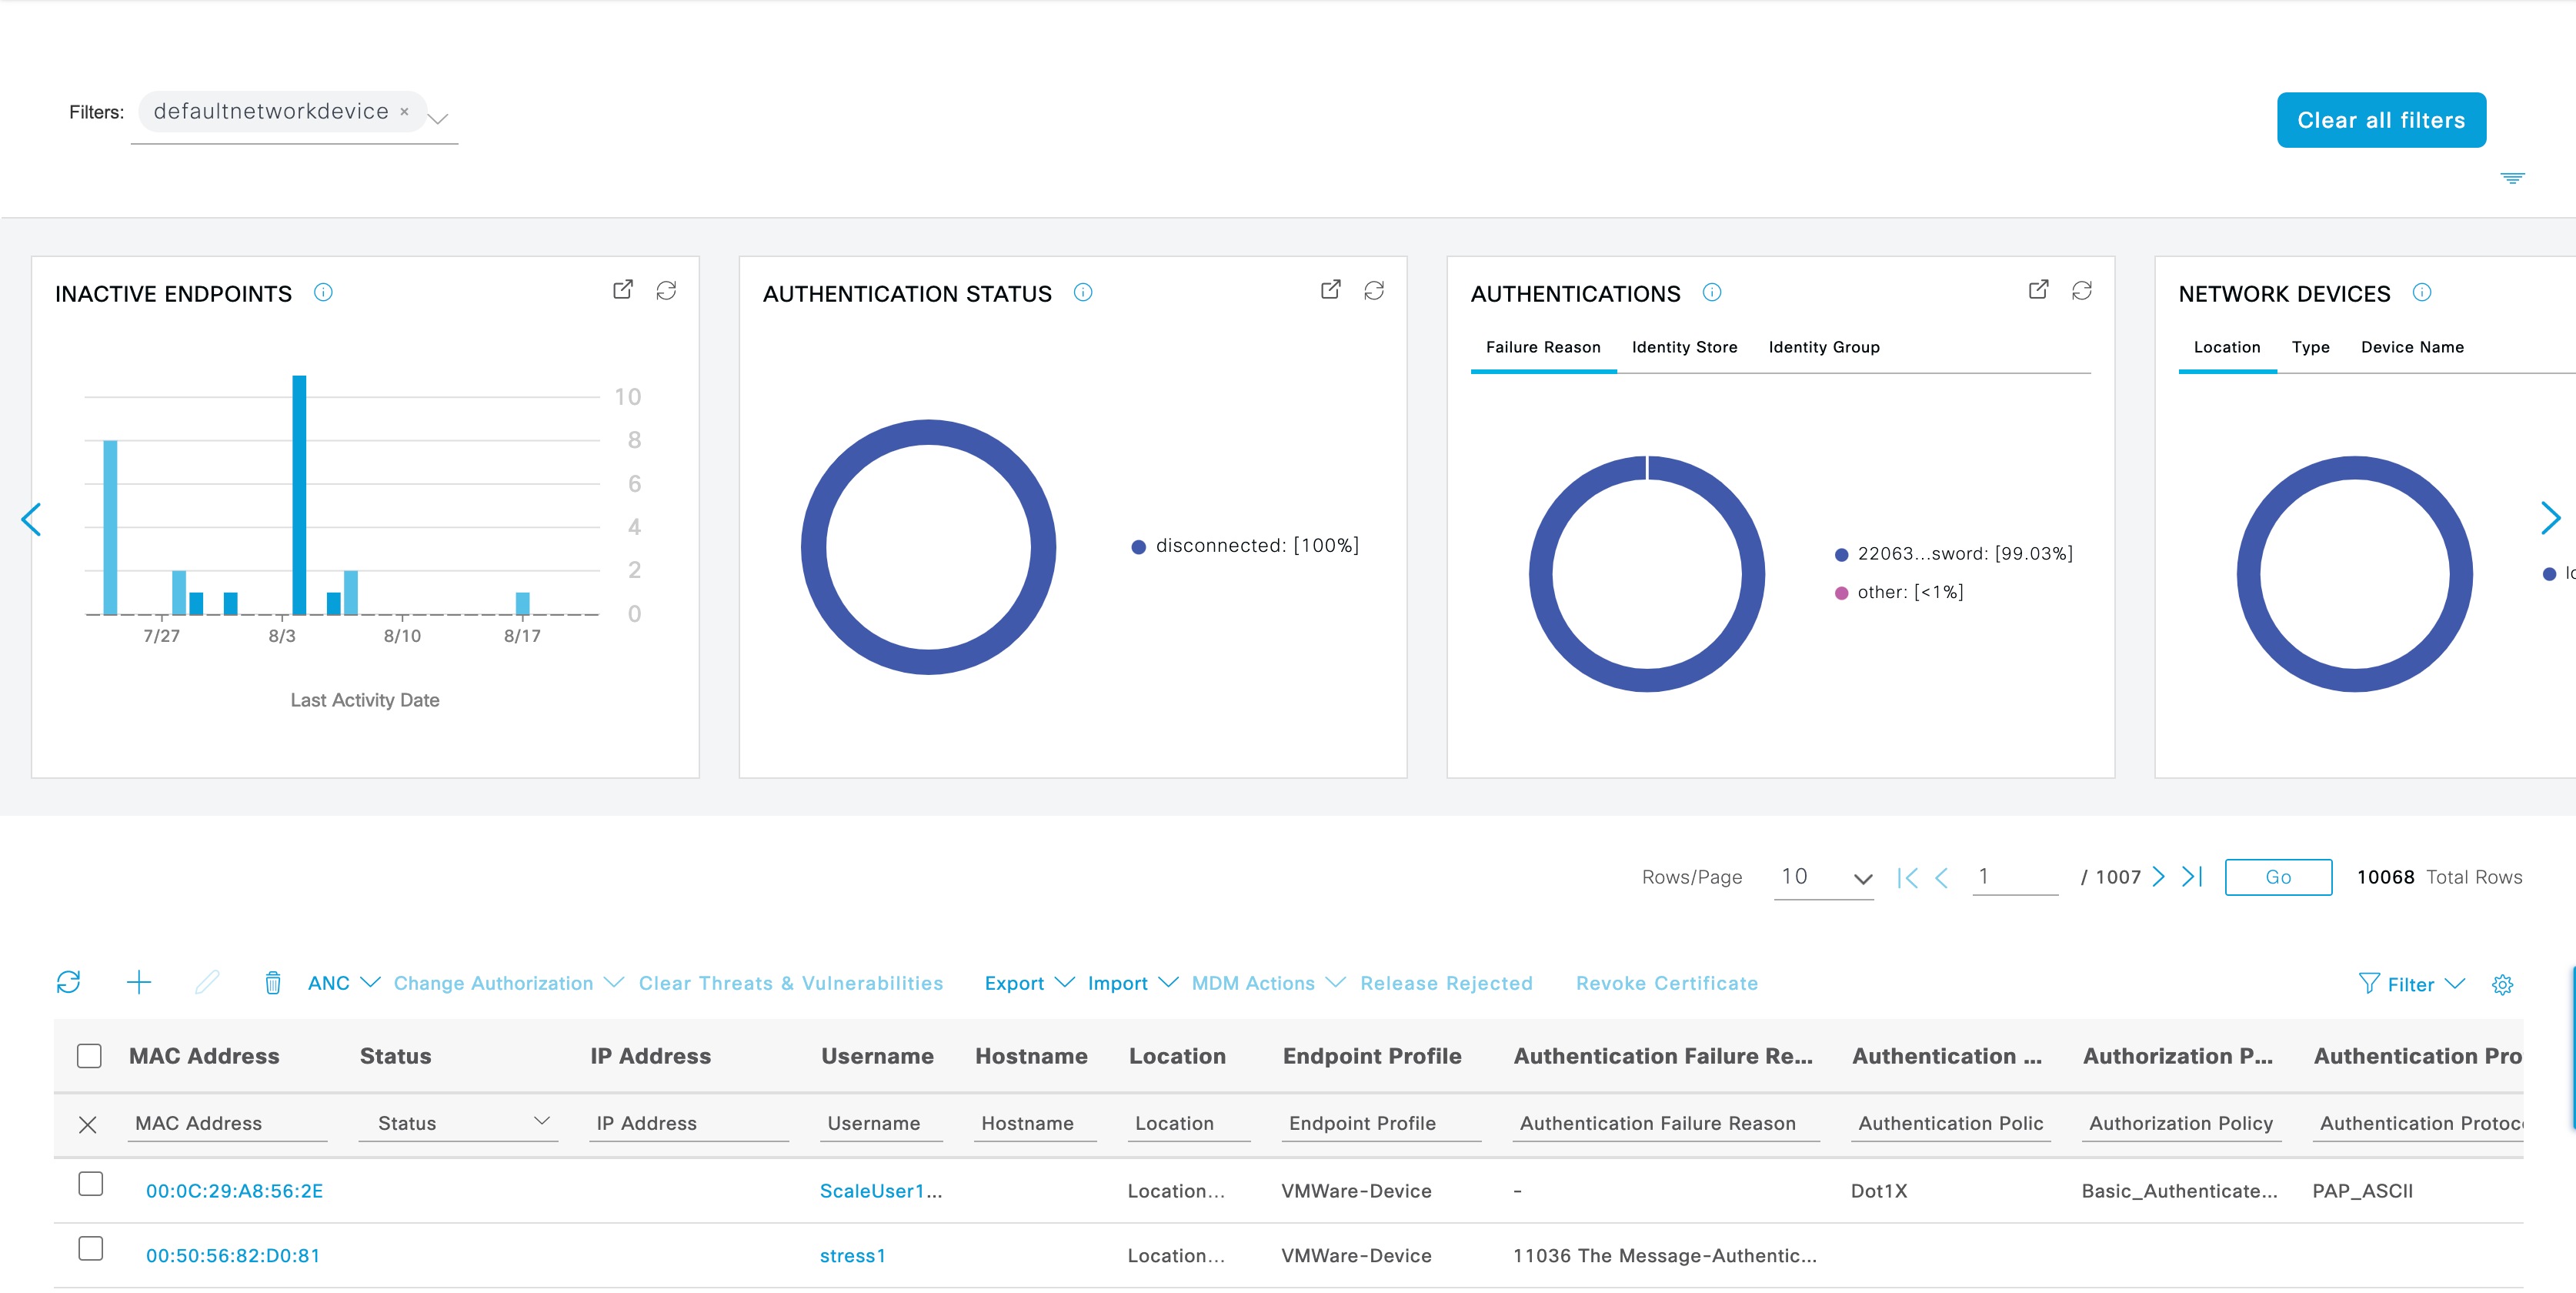Open the Rows/Page dropdown

(x=1824, y=877)
